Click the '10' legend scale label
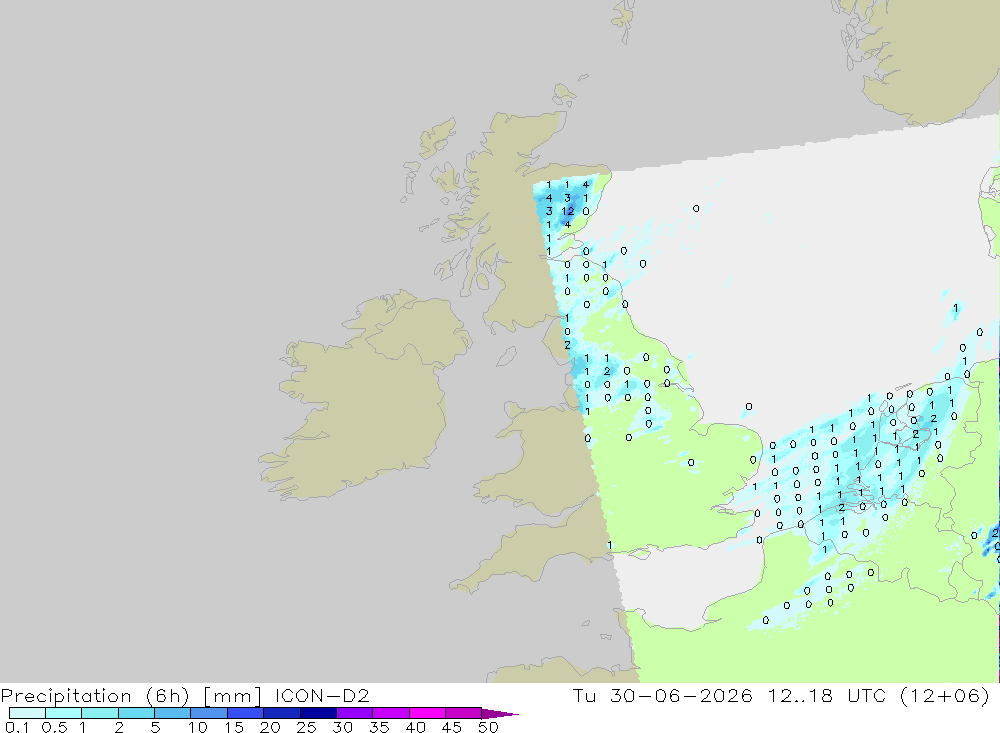Viewport: 1000px width, 733px height. pos(198,727)
